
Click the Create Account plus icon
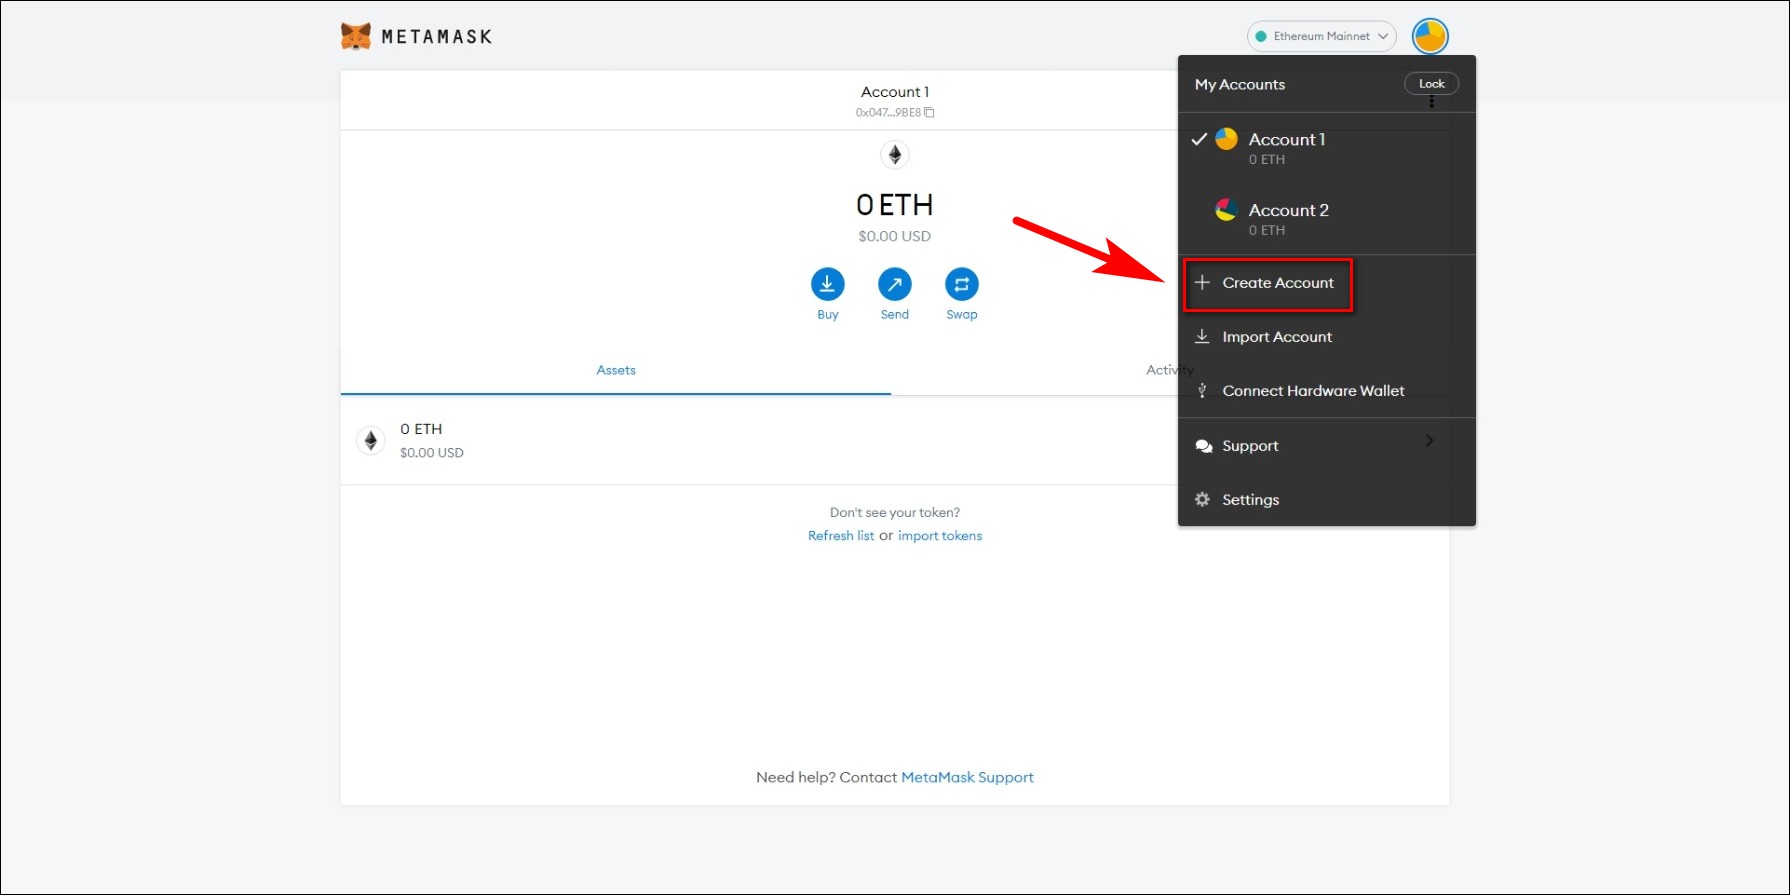coord(1202,283)
